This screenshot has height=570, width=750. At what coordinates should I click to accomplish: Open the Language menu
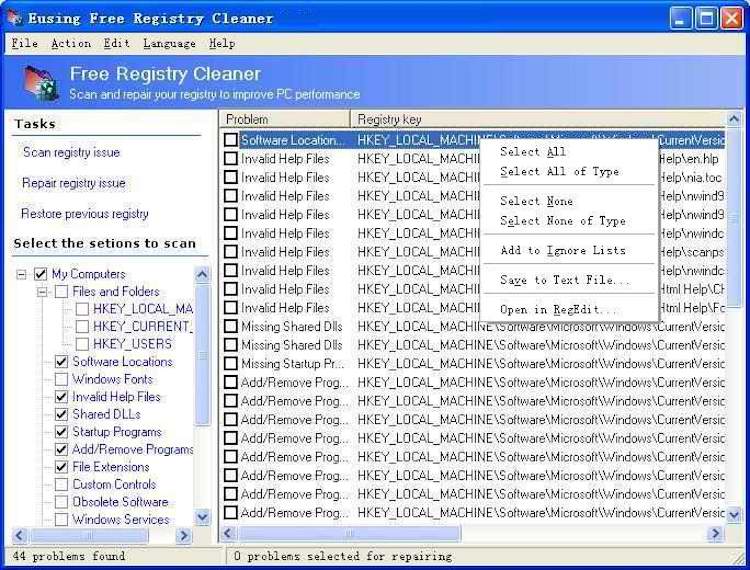coord(169,44)
